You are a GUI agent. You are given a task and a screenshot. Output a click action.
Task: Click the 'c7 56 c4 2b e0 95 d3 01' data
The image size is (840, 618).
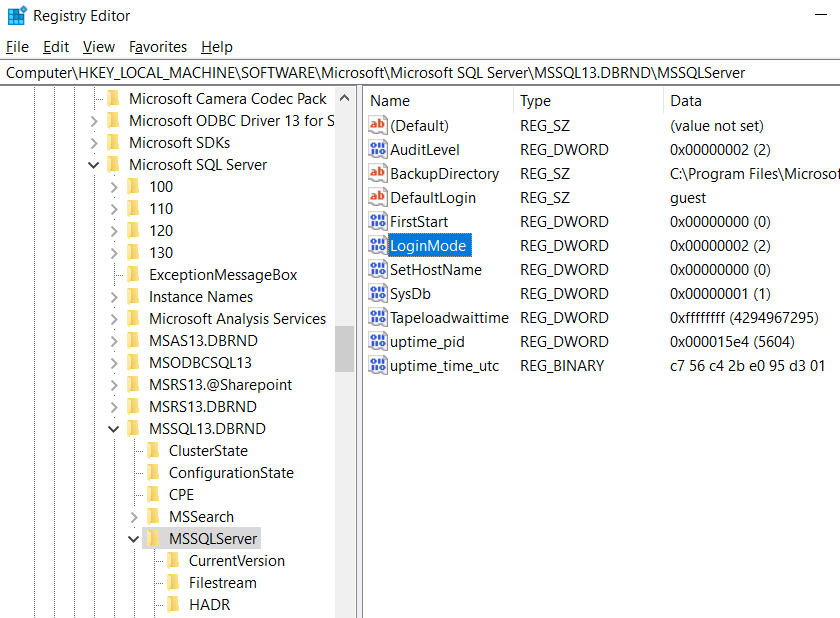click(747, 366)
